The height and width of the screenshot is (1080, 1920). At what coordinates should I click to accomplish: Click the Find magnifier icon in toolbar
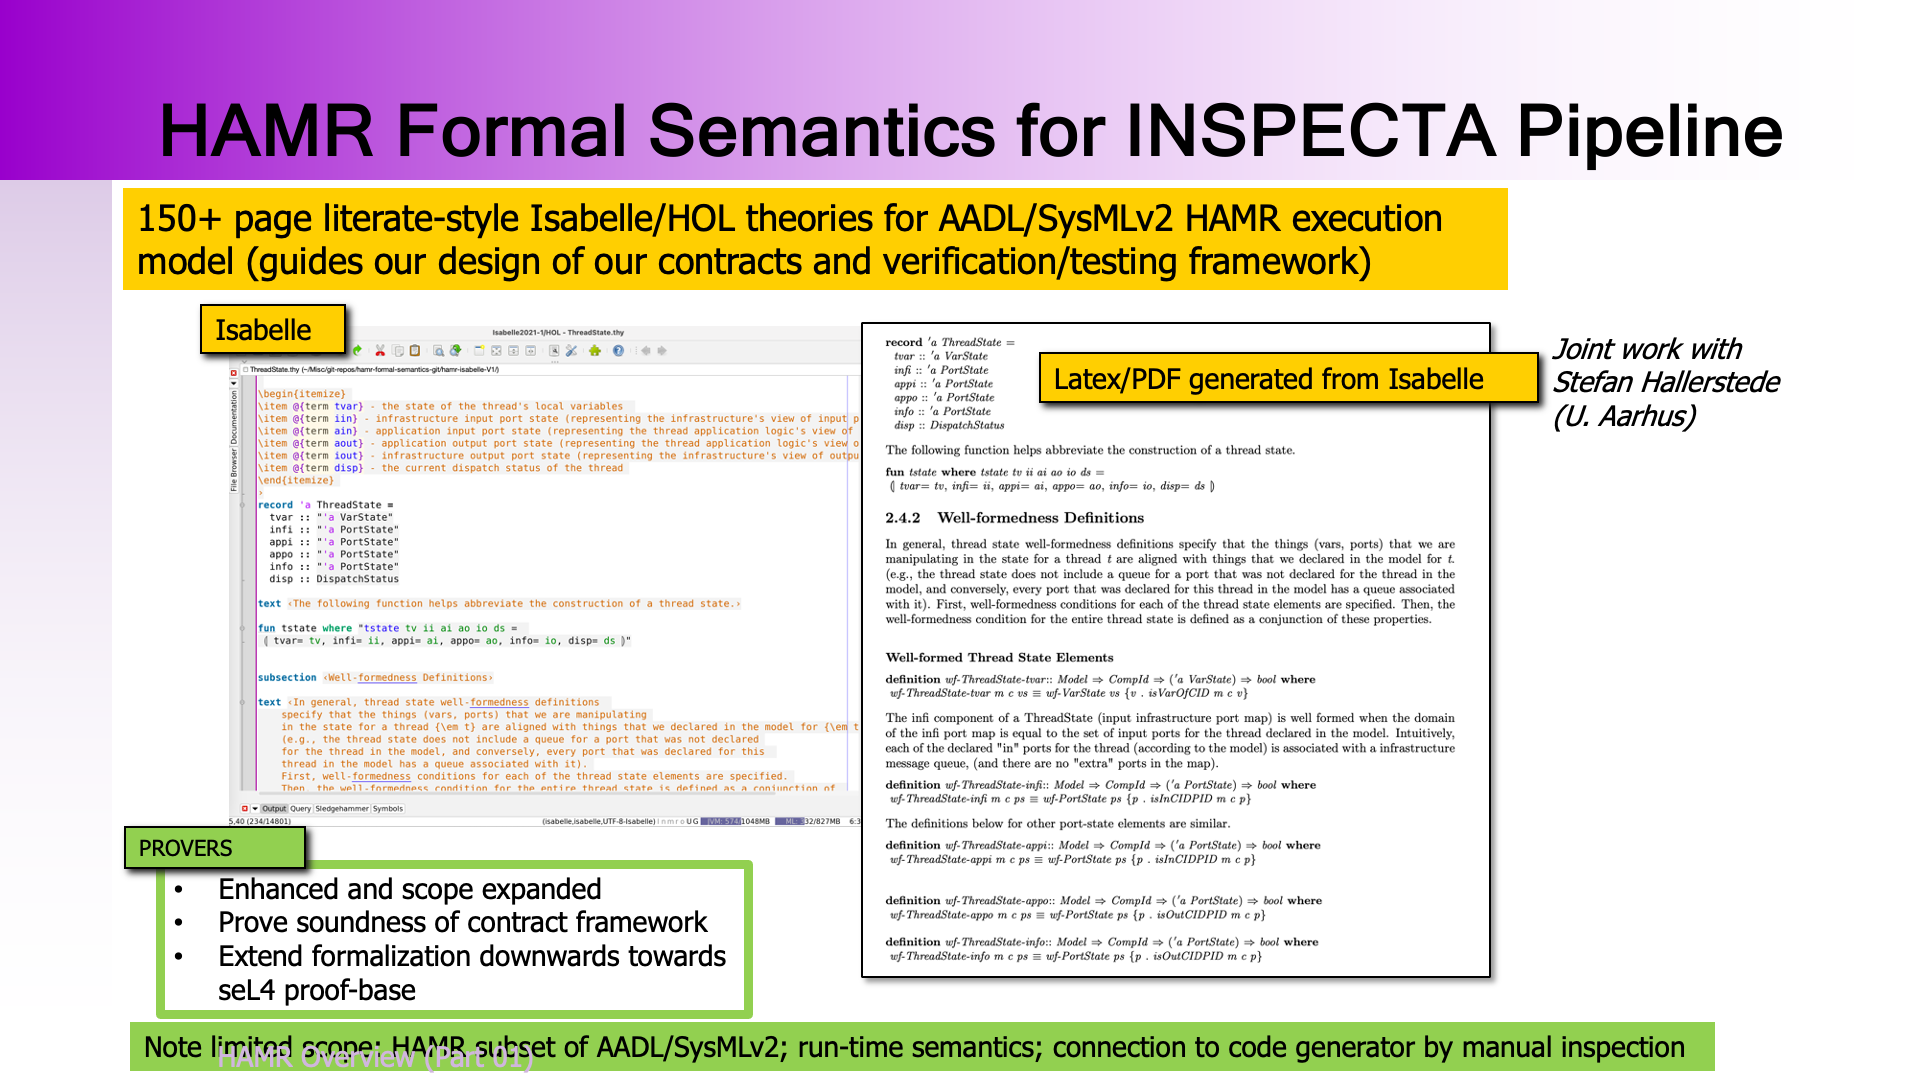pyautogui.click(x=438, y=350)
